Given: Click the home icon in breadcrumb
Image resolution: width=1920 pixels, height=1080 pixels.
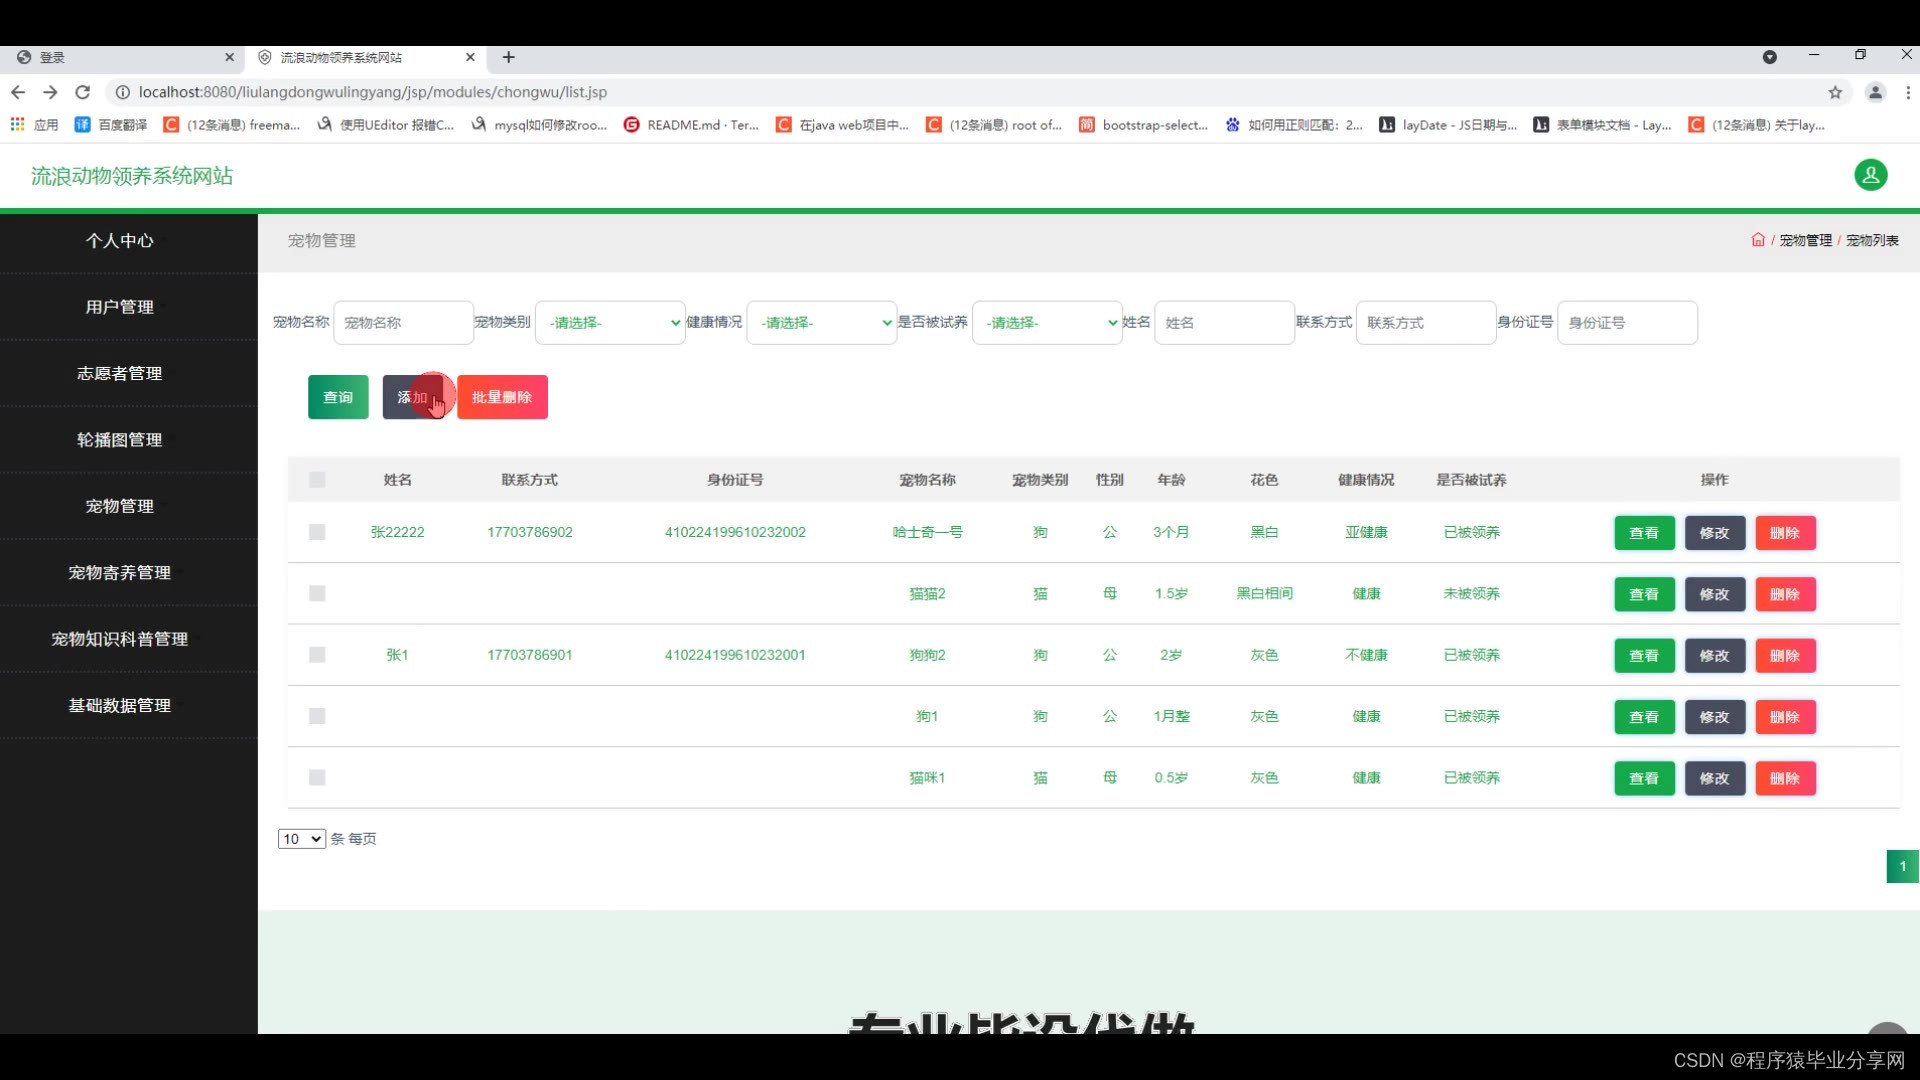Looking at the screenshot, I should click(1757, 240).
